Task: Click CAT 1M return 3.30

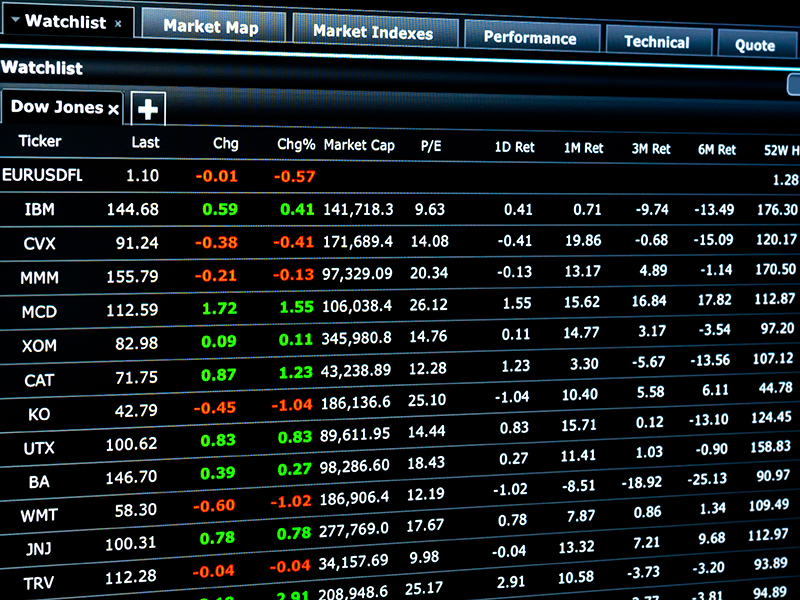Action: [x=584, y=364]
